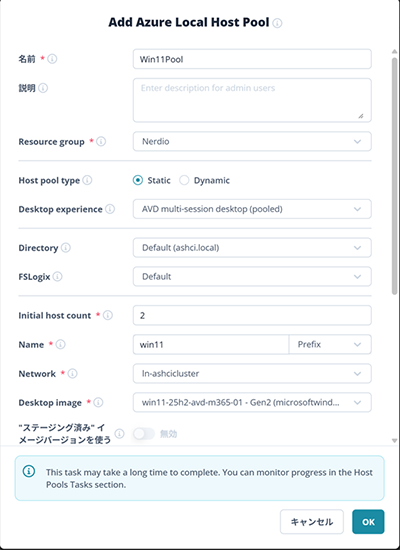Open the Network dropdown
This screenshot has width=400, height=550.
[x=252, y=373]
